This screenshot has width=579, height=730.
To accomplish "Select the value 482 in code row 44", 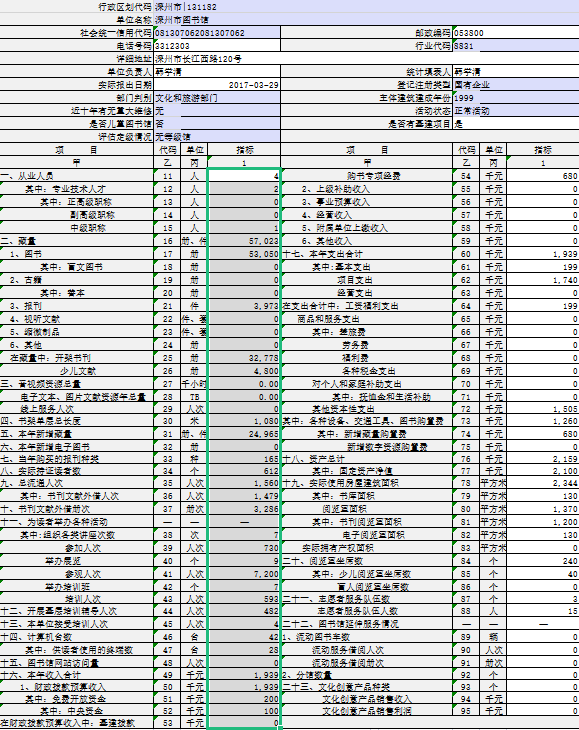I will 244,611.
